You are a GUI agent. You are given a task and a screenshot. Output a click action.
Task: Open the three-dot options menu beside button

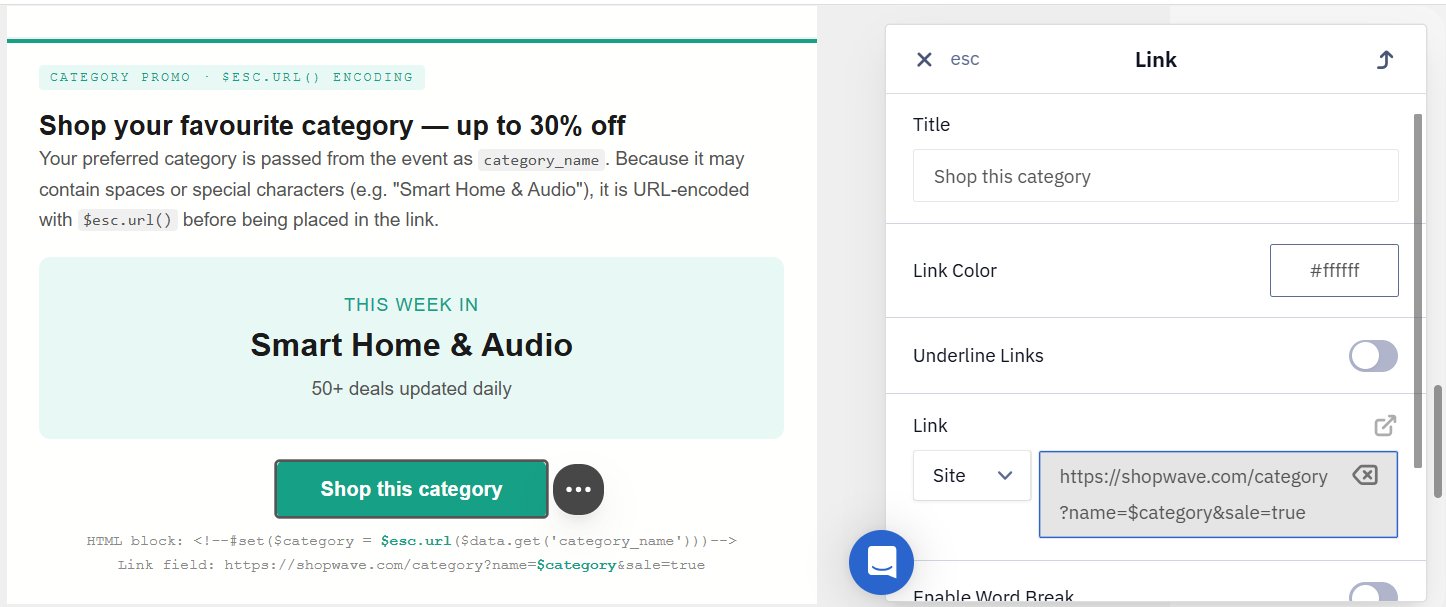click(x=578, y=489)
